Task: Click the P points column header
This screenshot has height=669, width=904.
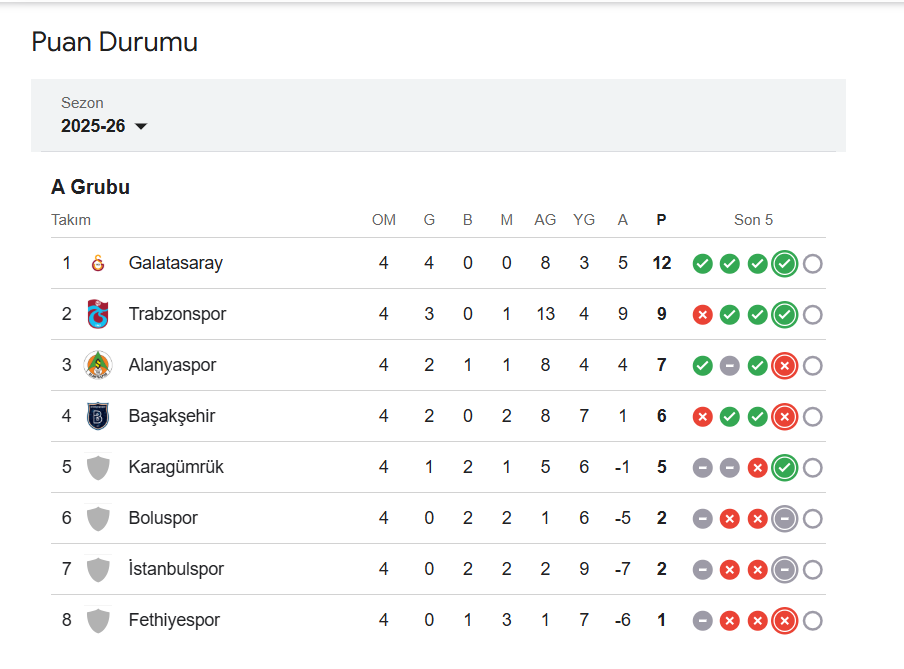Action: [x=661, y=220]
